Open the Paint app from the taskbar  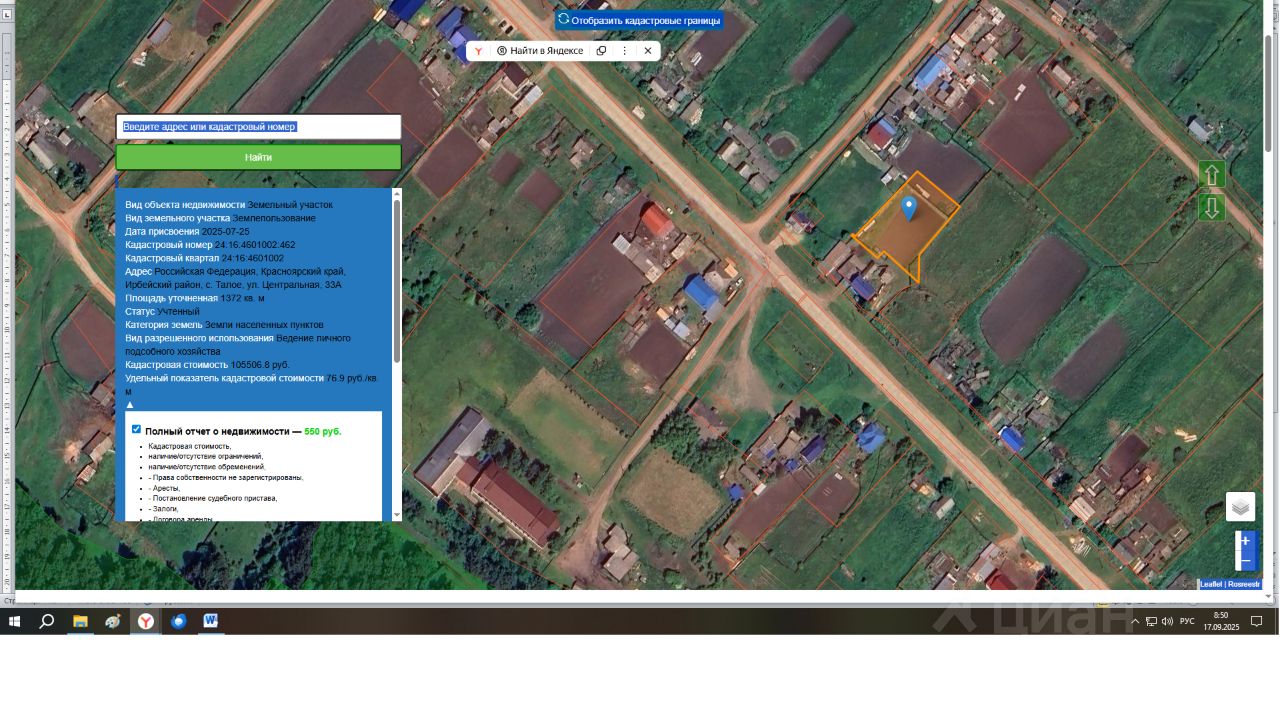click(x=113, y=621)
